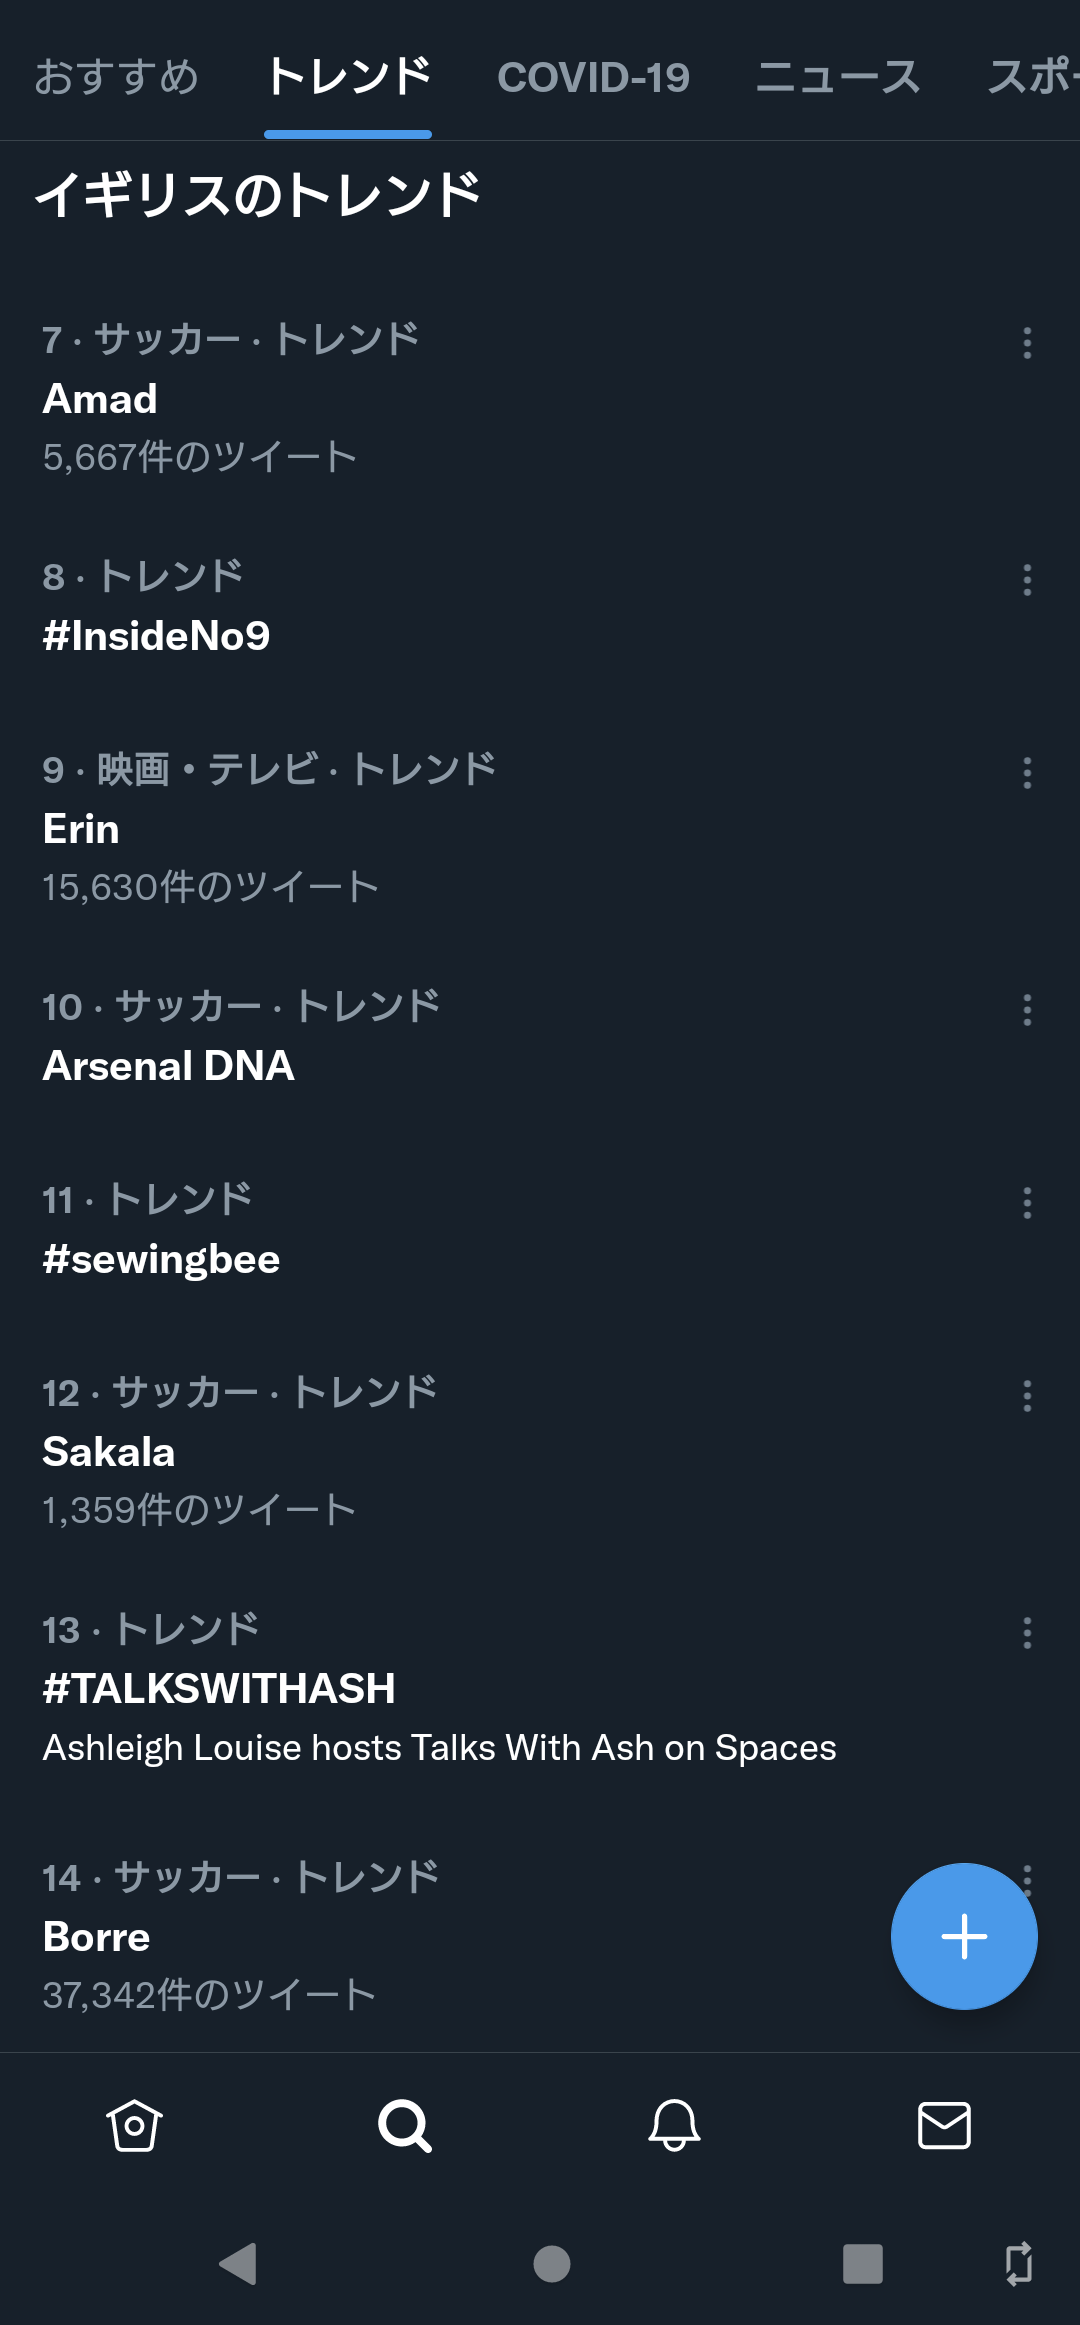The image size is (1080, 2325).
Task: Open more options for #InsideNo9 trend
Action: click(1027, 580)
